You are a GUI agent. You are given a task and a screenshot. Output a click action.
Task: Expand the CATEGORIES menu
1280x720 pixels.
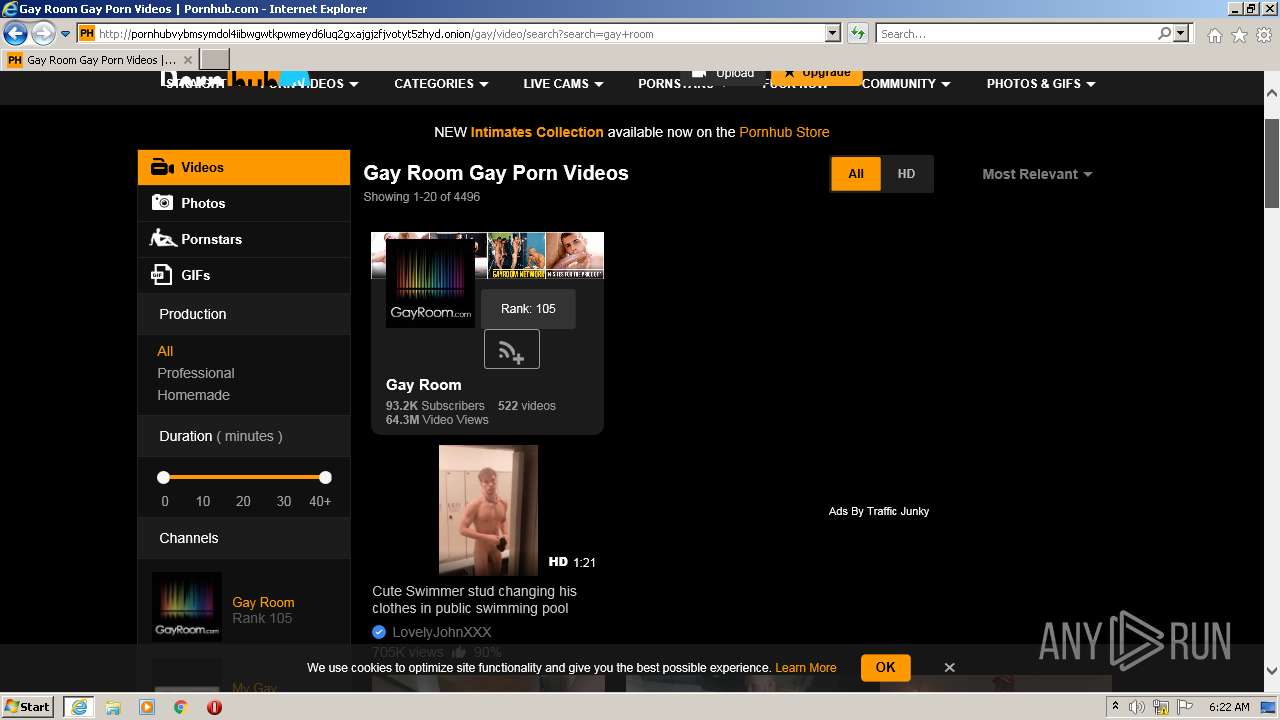click(441, 84)
